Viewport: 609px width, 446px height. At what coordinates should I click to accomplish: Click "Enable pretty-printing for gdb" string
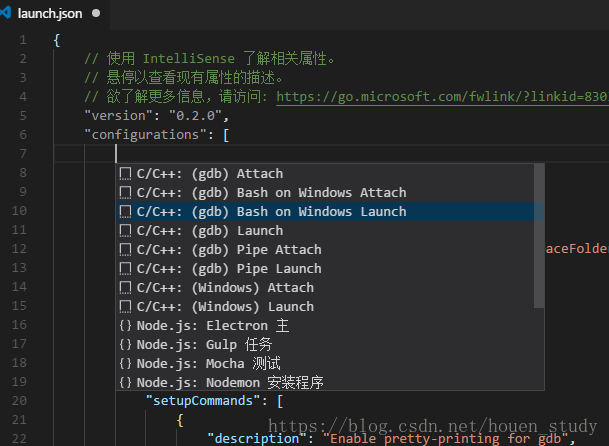click(446, 439)
